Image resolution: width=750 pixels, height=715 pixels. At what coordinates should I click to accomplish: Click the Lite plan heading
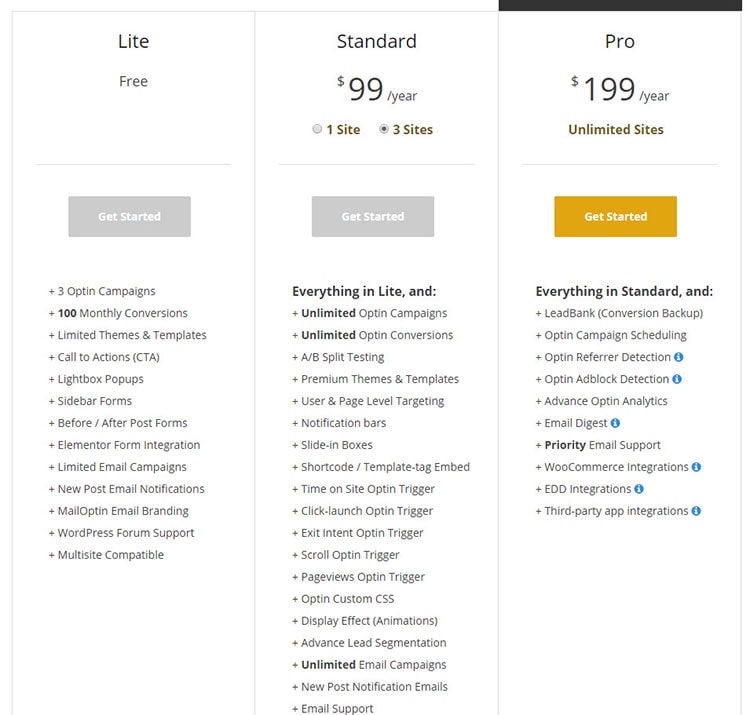point(133,42)
